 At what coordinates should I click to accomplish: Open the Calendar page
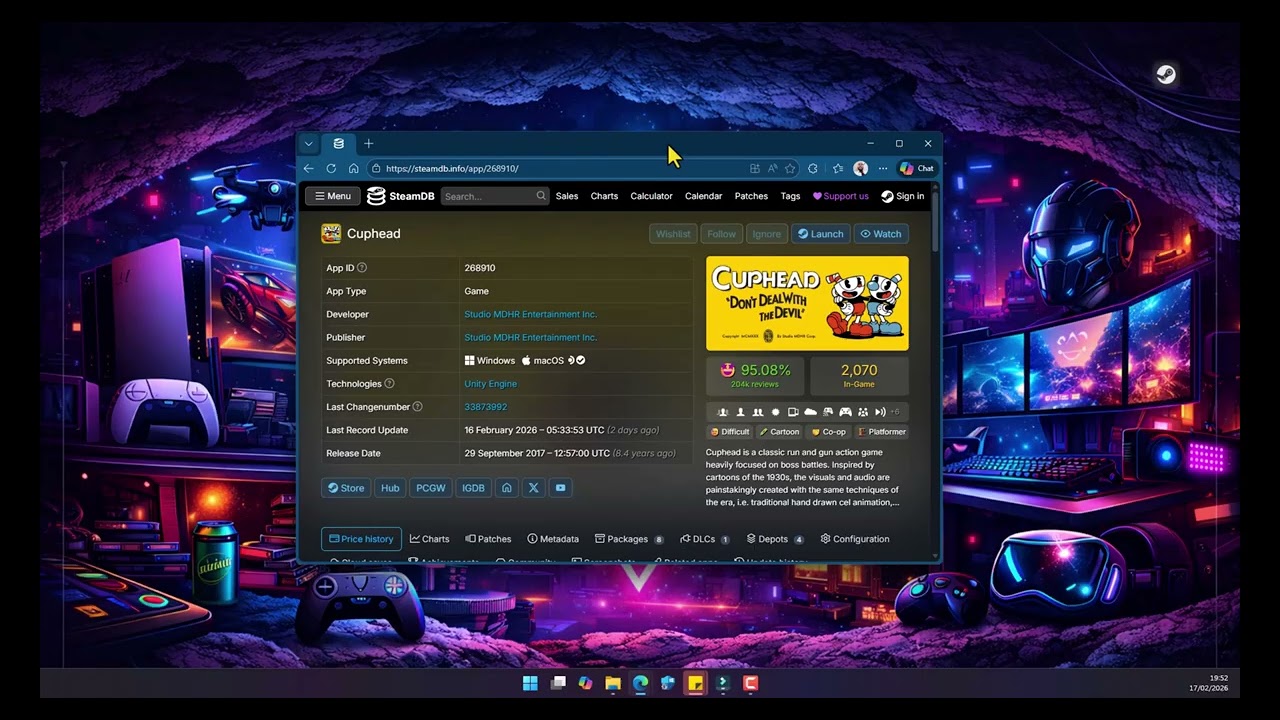pyautogui.click(x=703, y=196)
